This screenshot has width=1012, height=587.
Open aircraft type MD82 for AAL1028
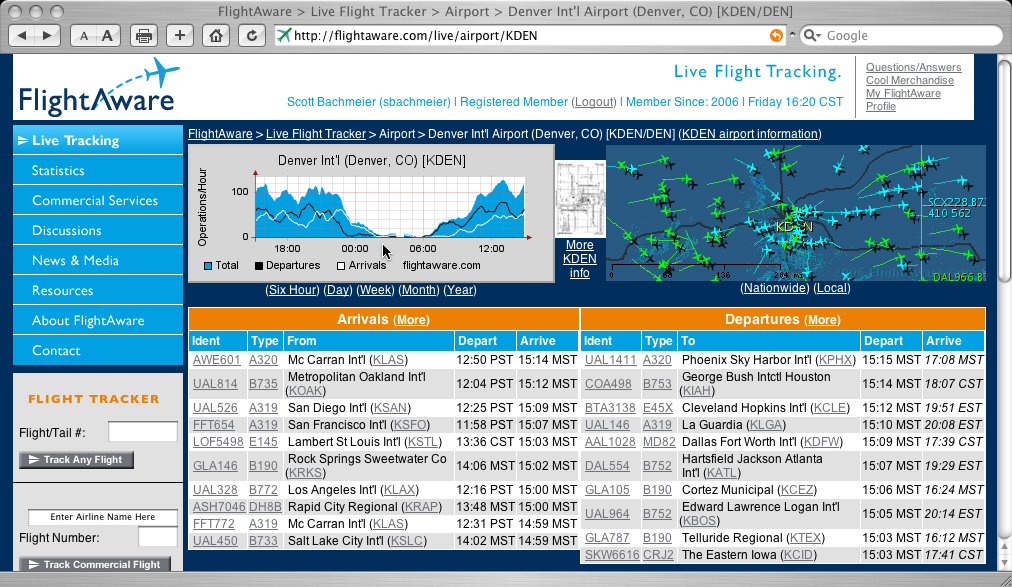click(659, 442)
